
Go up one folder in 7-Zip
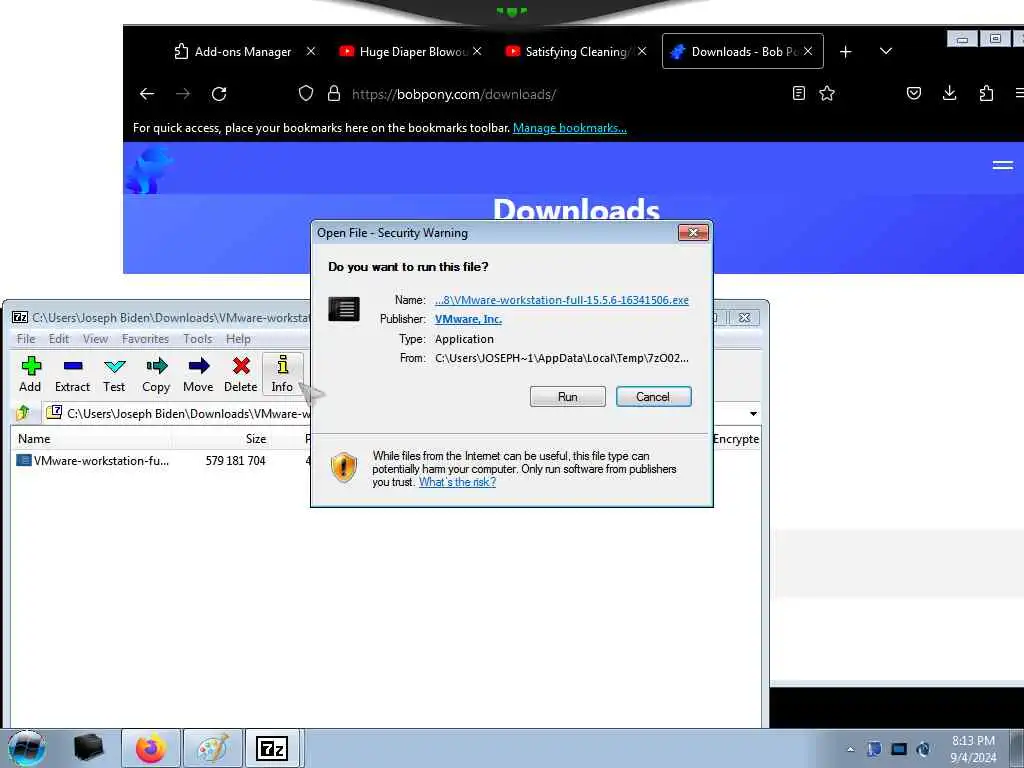click(x=24, y=413)
